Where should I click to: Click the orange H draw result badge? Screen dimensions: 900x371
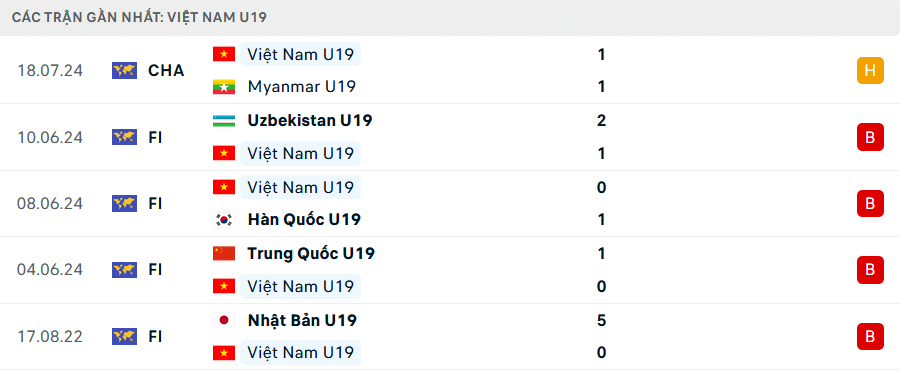870,71
